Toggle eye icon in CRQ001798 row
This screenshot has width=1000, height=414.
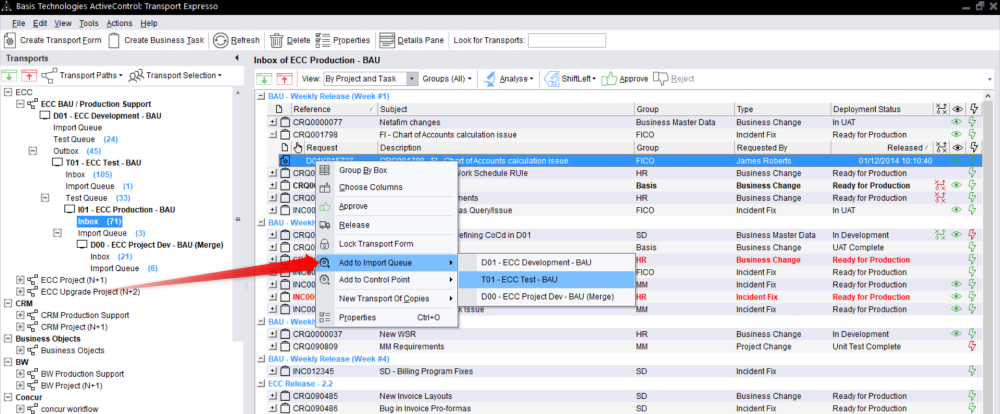pyautogui.click(x=956, y=135)
